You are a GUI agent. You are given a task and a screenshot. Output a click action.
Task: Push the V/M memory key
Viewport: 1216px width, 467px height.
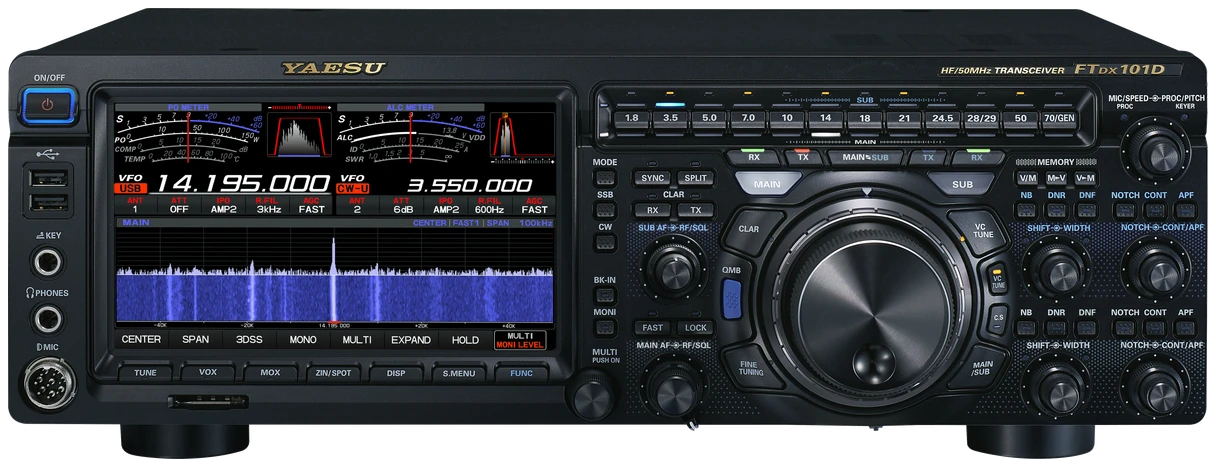tap(1027, 177)
